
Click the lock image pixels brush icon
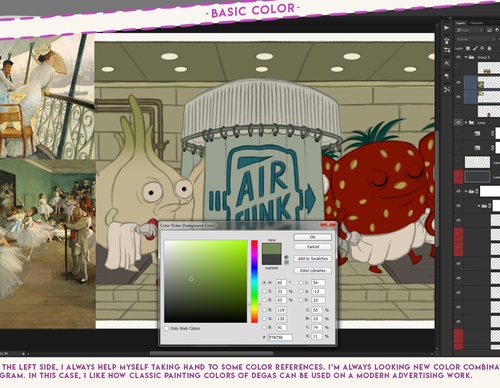[x=475, y=48]
